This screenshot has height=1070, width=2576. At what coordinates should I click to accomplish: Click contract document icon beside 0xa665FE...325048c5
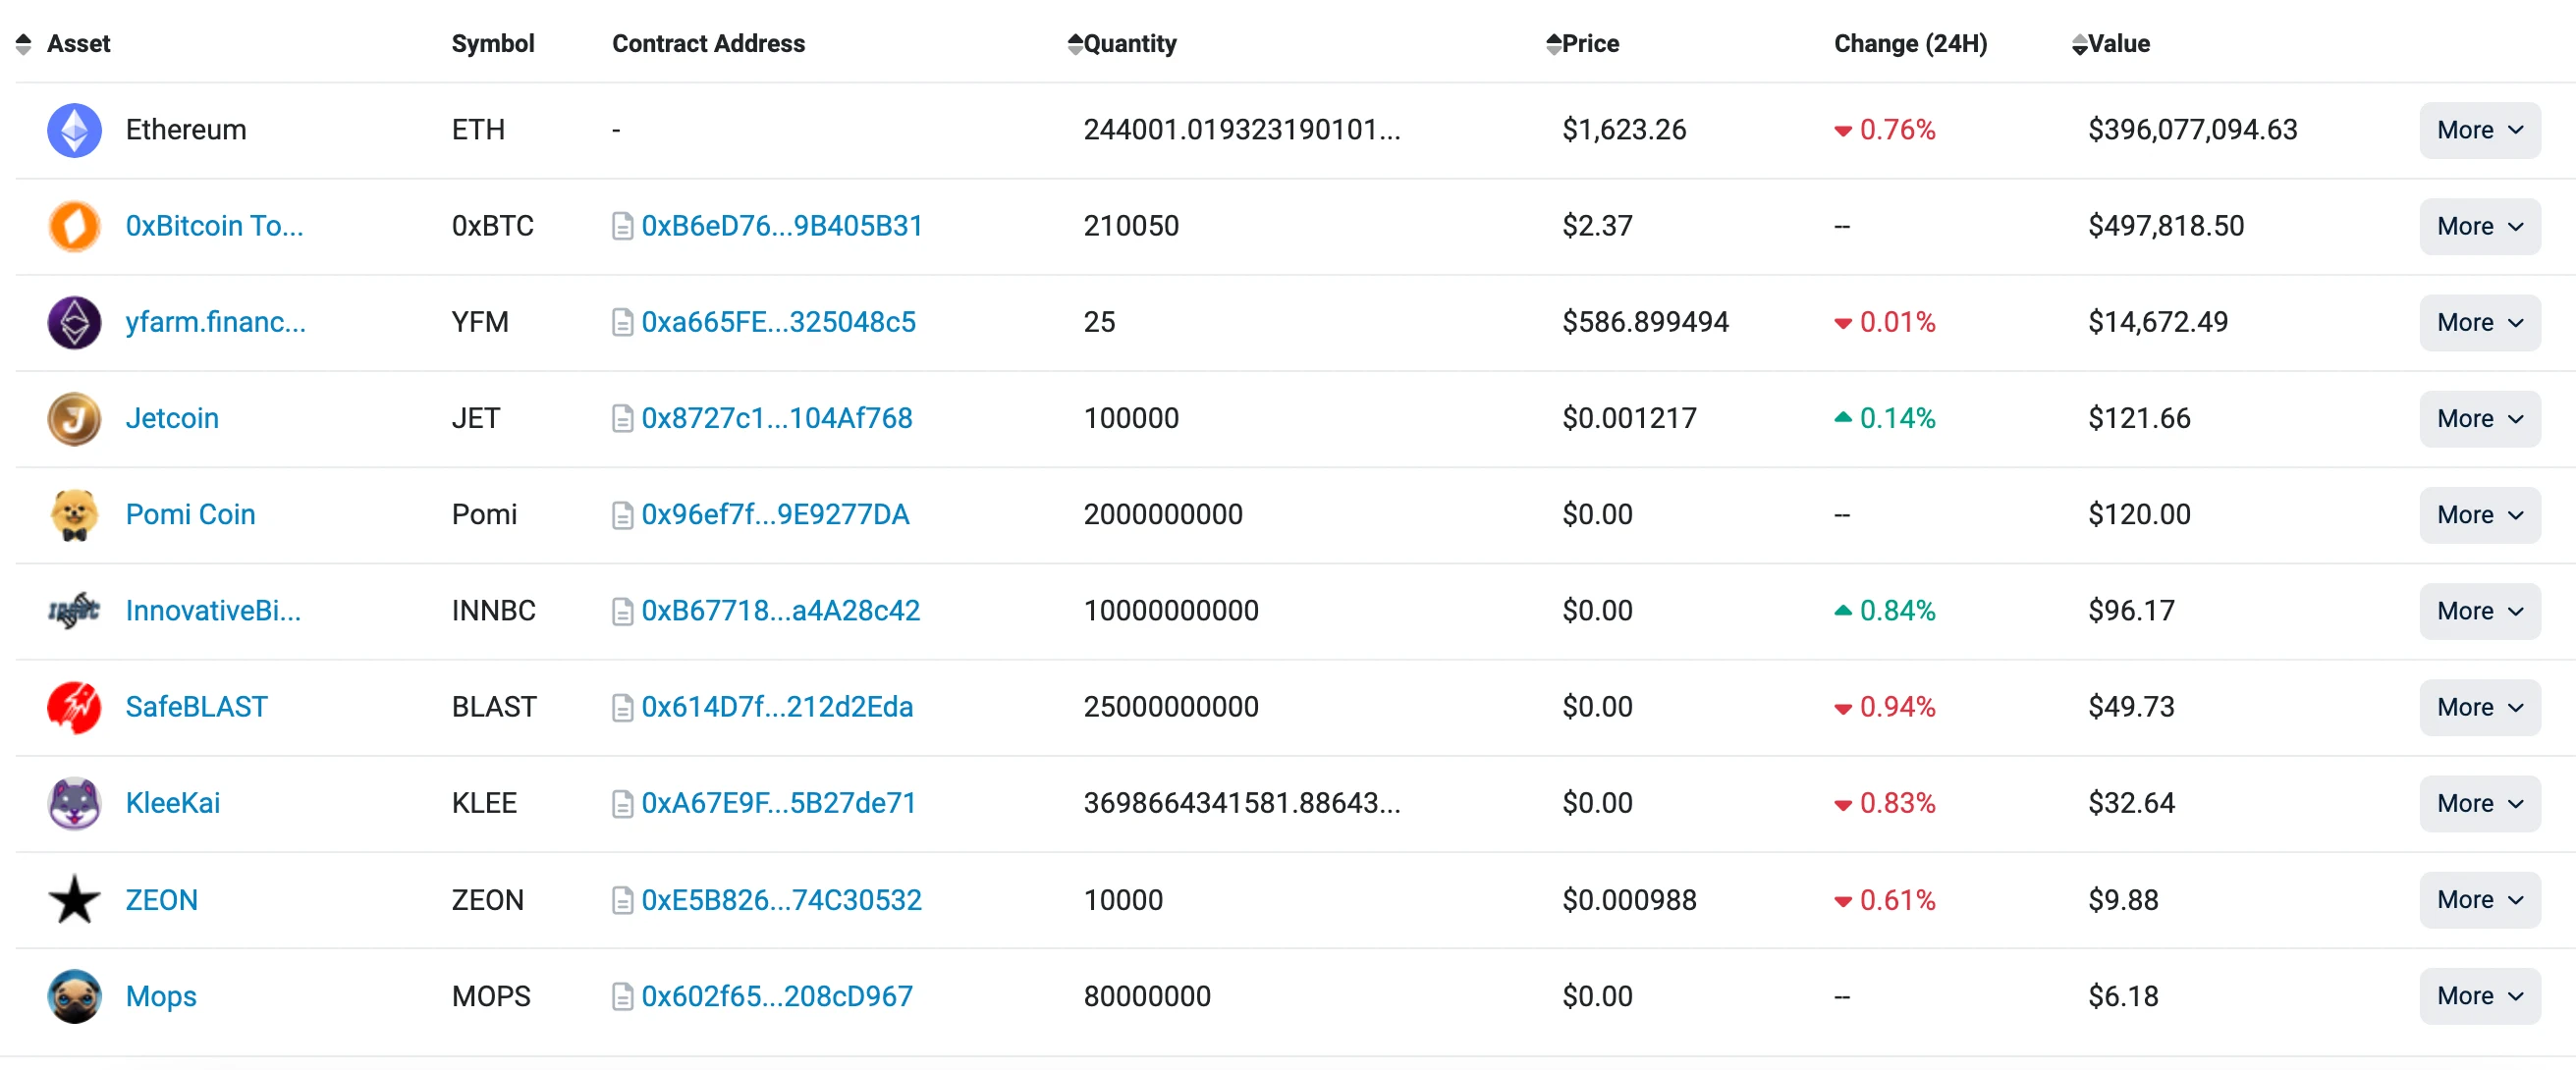(622, 323)
